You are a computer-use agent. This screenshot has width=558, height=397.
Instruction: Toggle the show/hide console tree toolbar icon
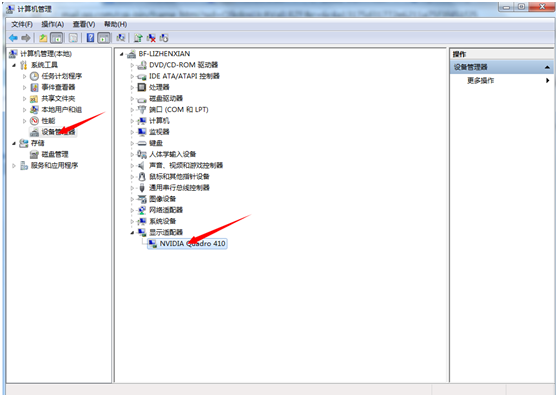[56, 38]
